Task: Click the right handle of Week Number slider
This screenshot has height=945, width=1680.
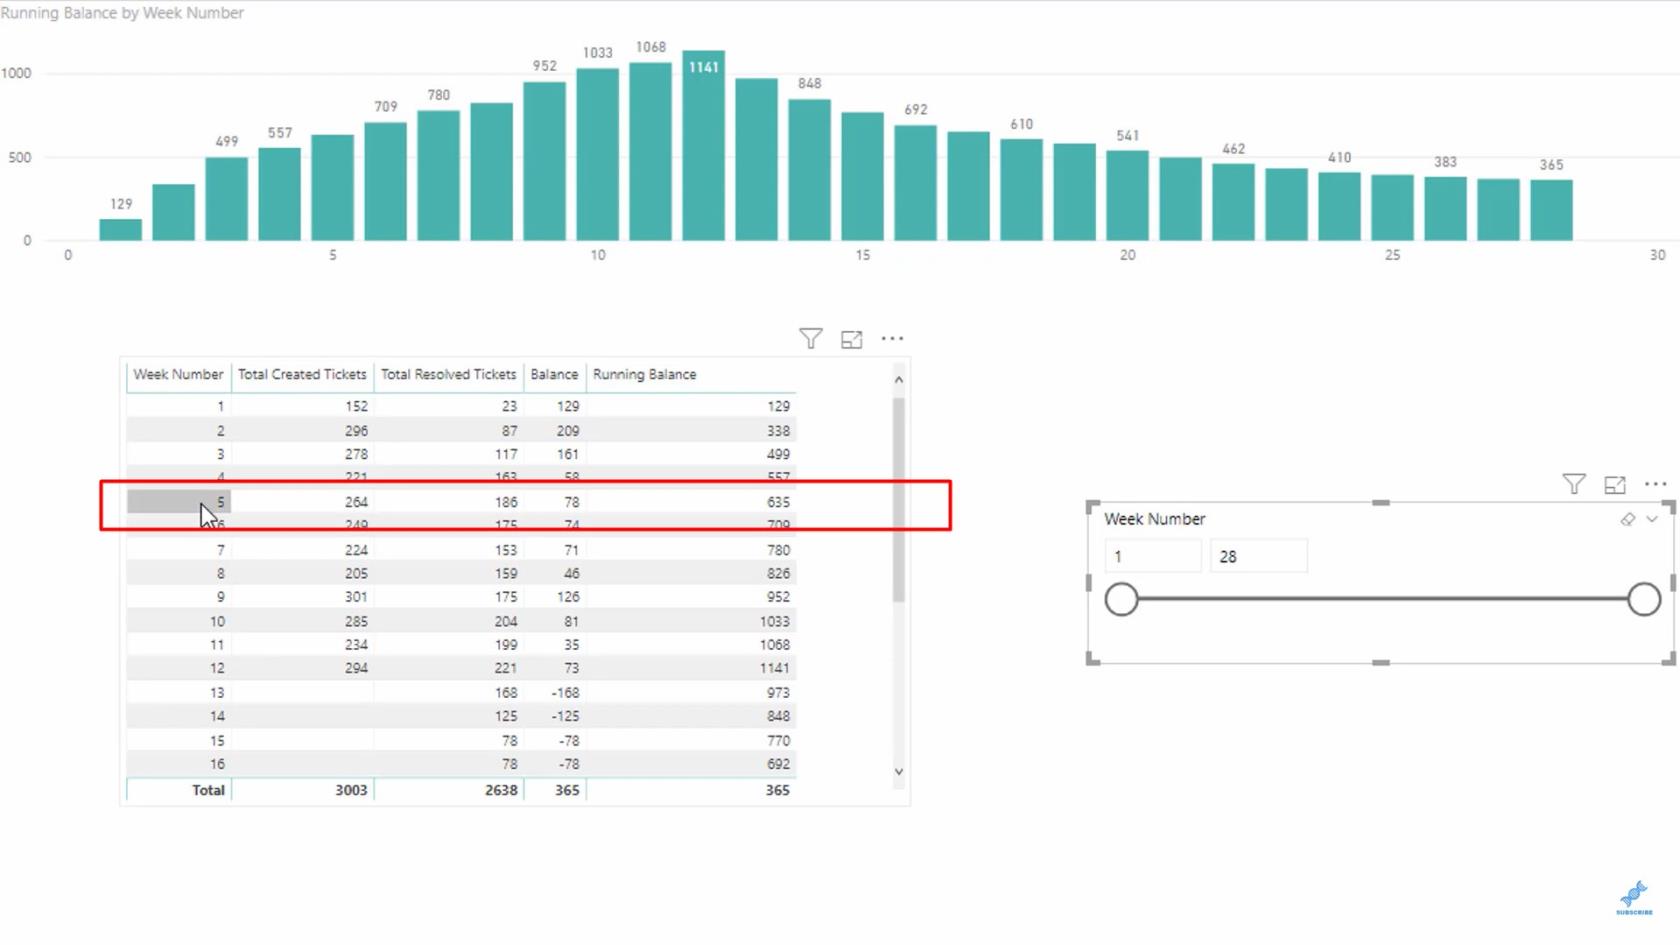Action: pyautogui.click(x=1644, y=599)
